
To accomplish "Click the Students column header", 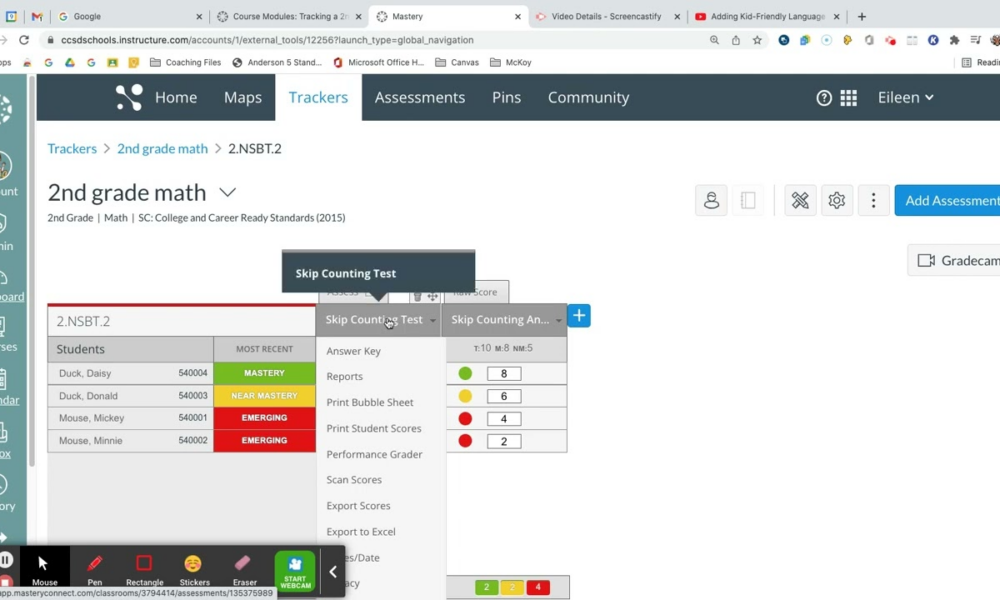I will (131, 349).
